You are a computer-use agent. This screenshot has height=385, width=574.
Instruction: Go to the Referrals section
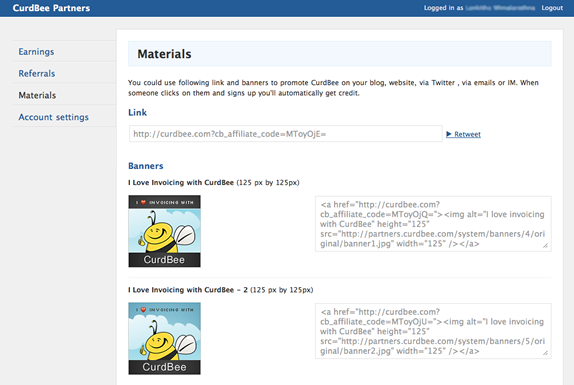pos(37,73)
